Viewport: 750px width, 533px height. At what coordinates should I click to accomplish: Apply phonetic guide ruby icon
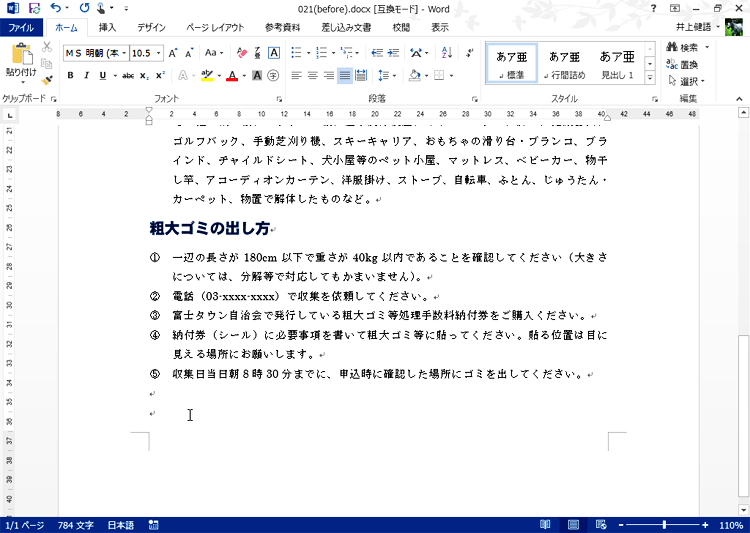point(257,53)
